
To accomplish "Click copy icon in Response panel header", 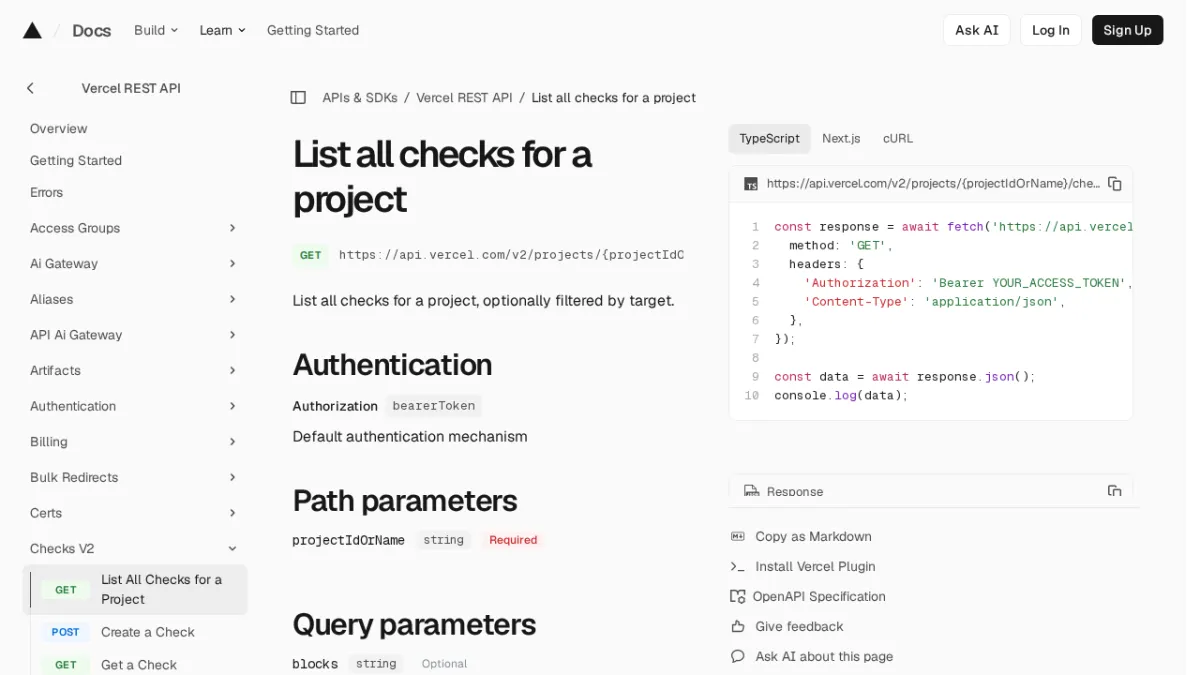I will pyautogui.click(x=1115, y=491).
